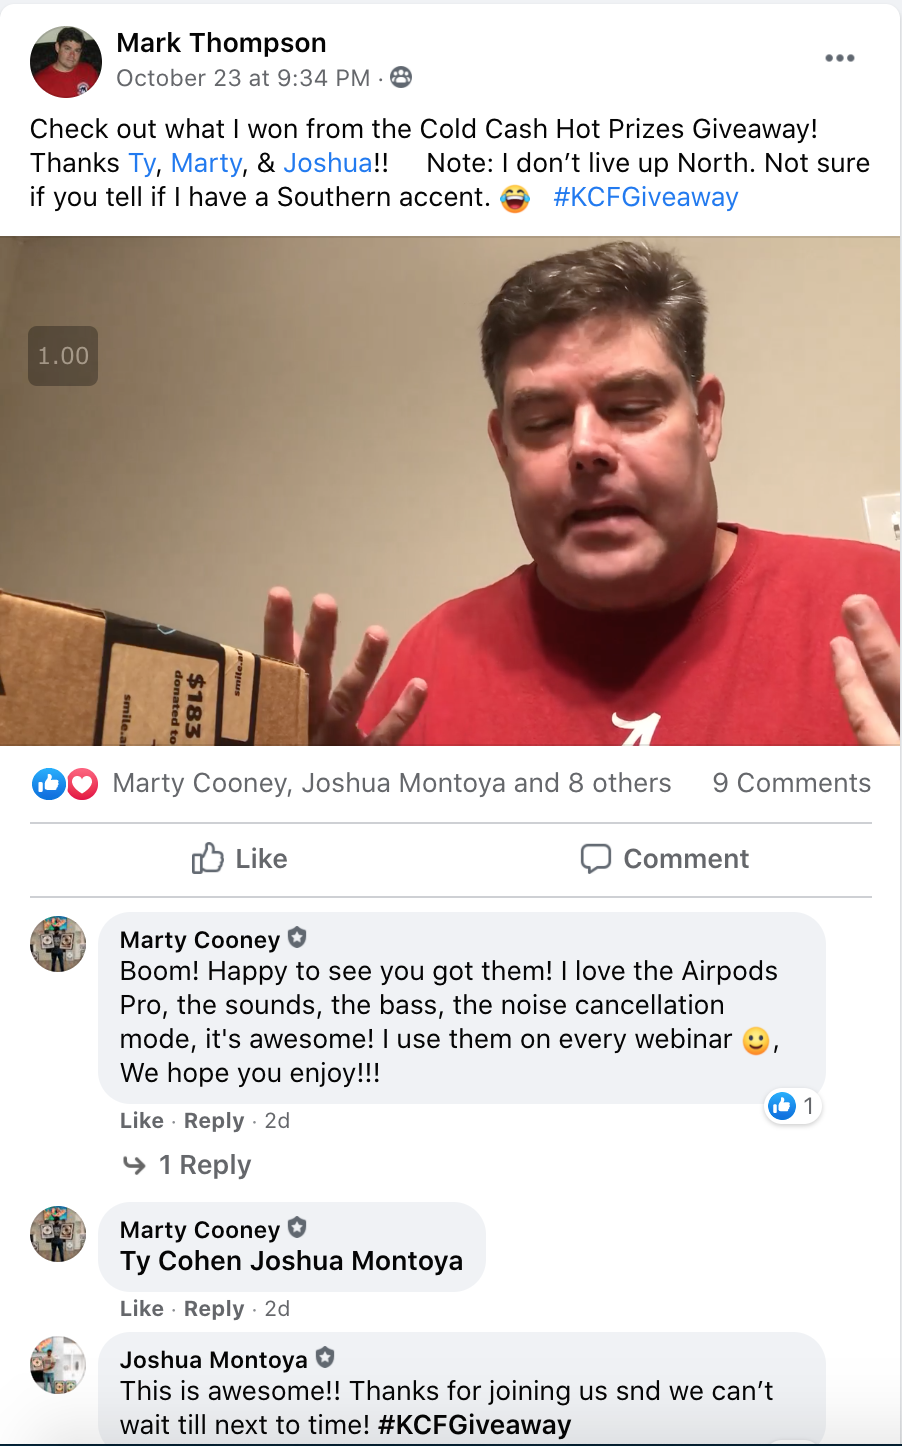Open the tagged name Ty
902x1446 pixels.
pos(142,163)
